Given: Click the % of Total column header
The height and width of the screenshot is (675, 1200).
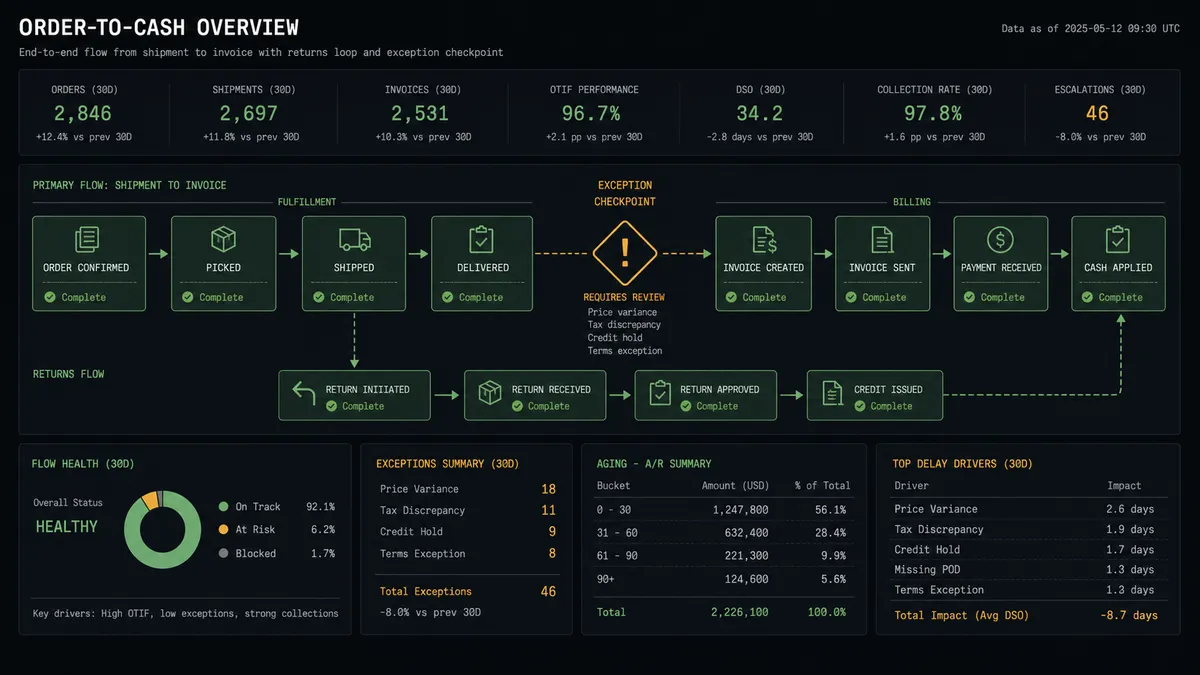Looking at the screenshot, I should click(823, 486).
